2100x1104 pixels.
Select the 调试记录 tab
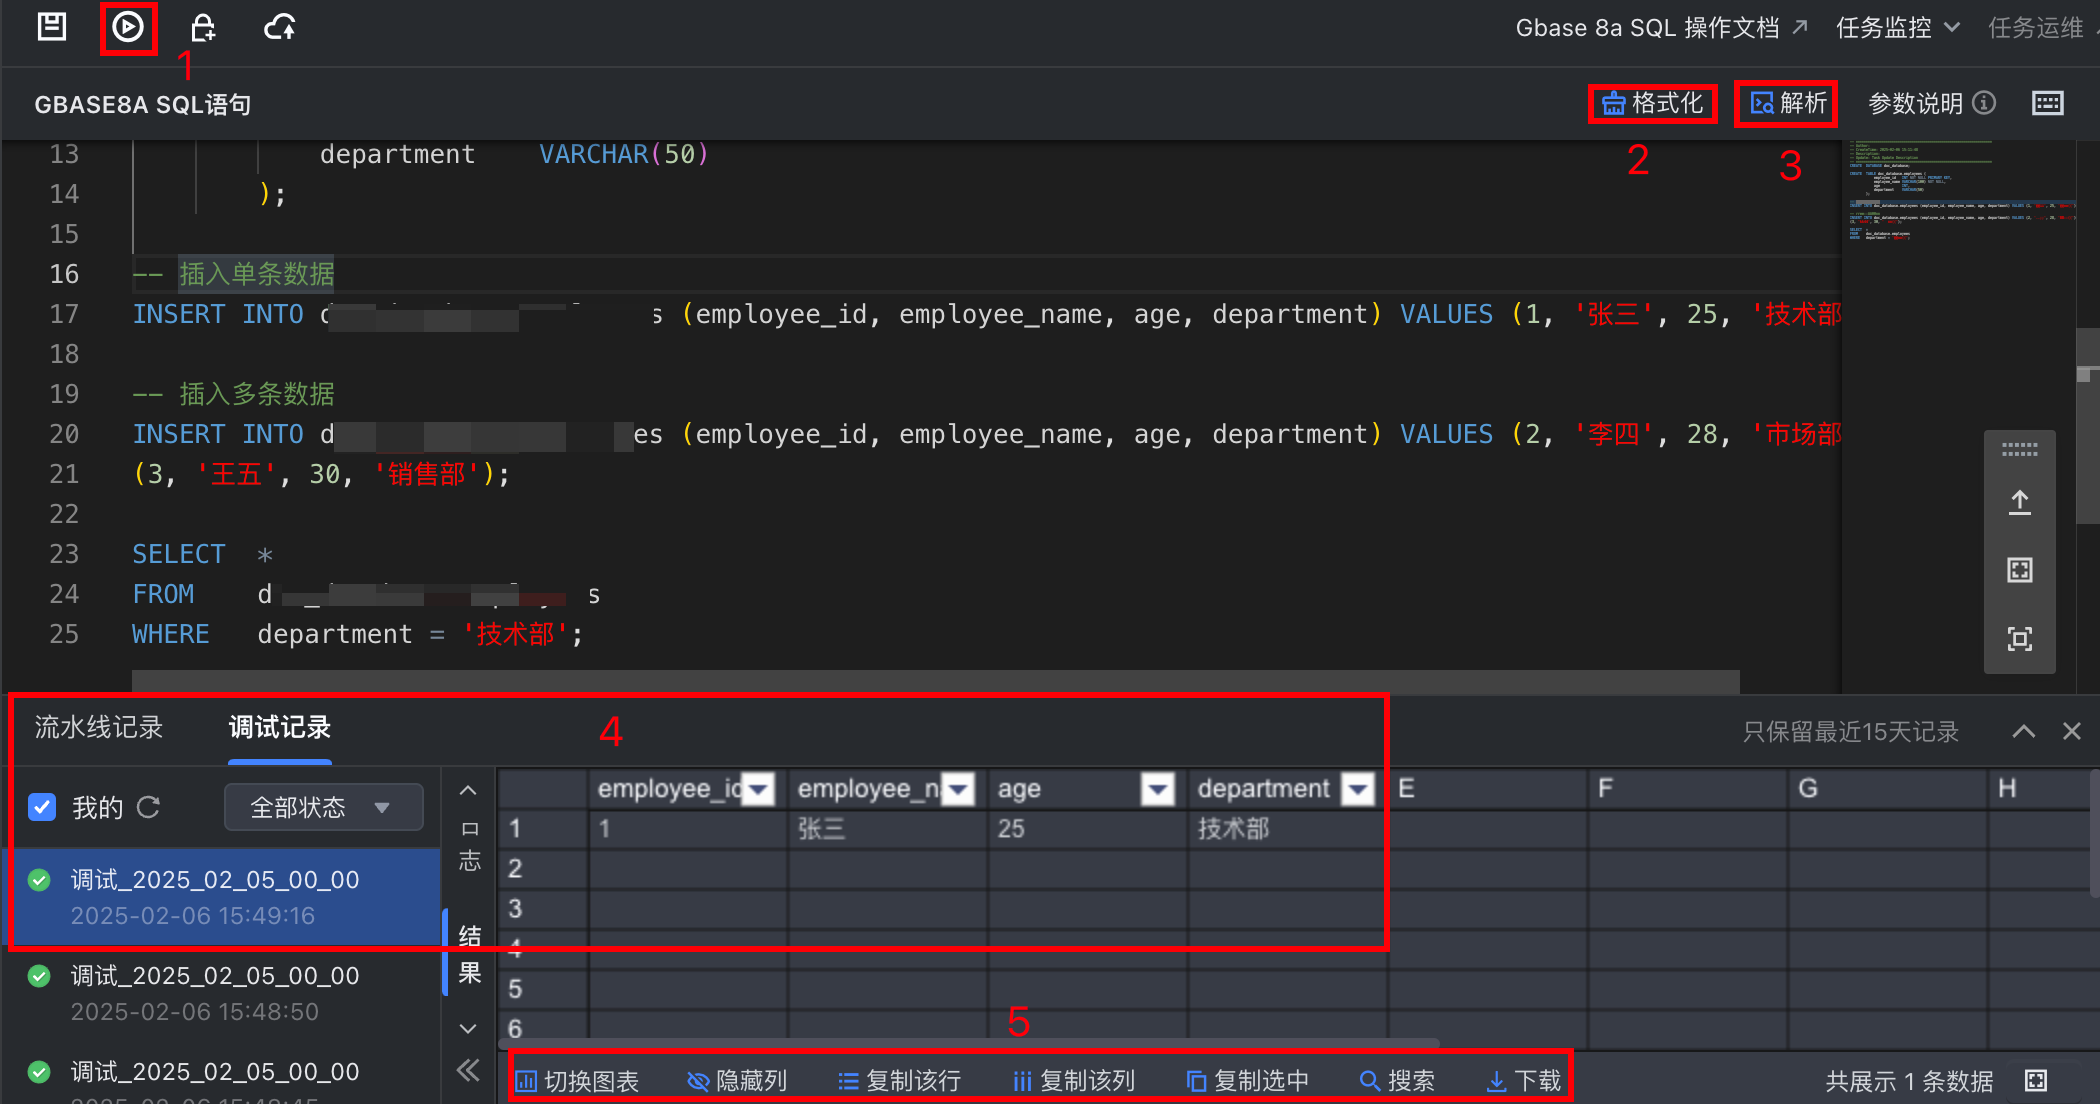tap(279, 728)
